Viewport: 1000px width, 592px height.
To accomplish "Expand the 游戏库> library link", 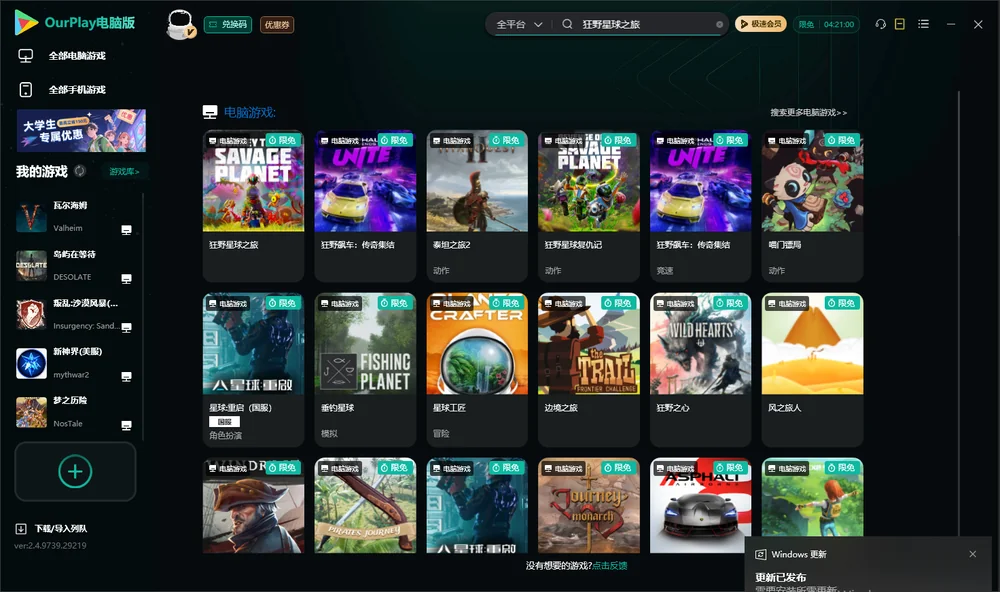I will pos(124,171).
